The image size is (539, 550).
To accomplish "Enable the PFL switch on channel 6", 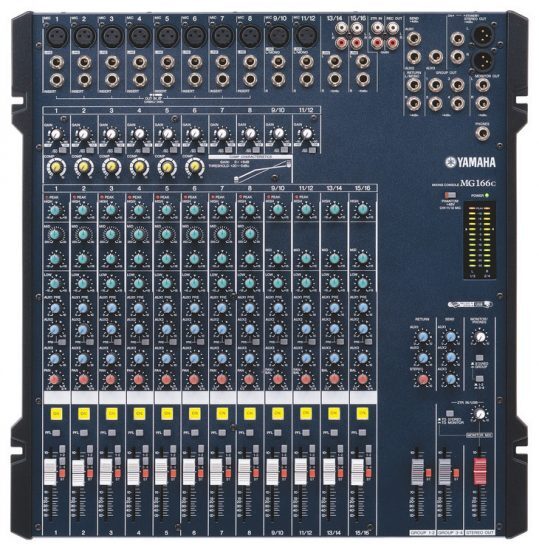I will (195, 433).
